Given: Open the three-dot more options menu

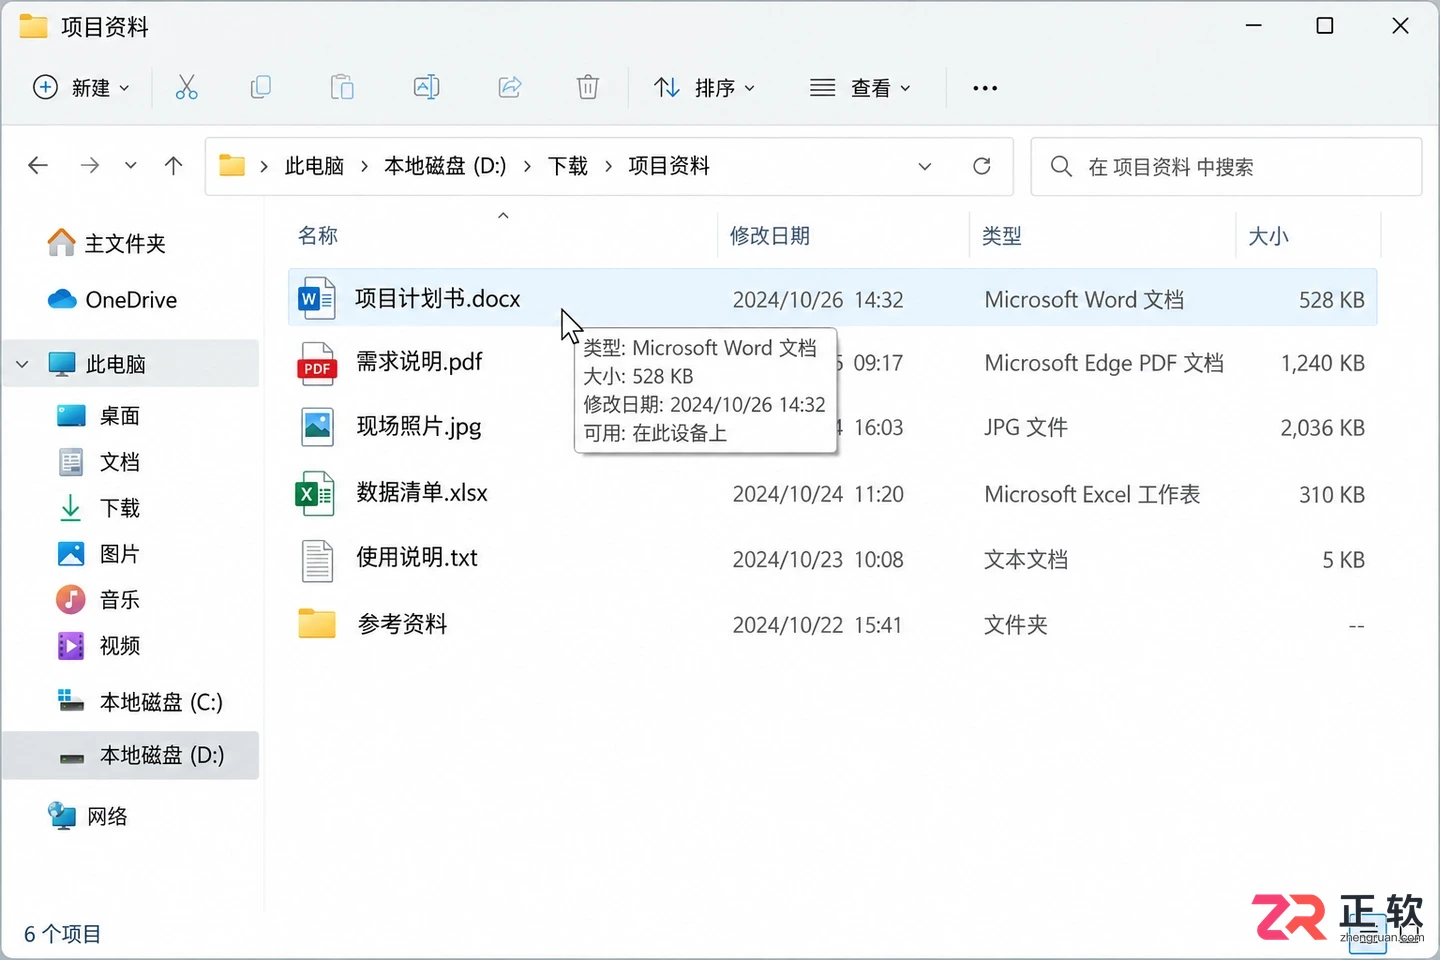Looking at the screenshot, I should (x=985, y=88).
